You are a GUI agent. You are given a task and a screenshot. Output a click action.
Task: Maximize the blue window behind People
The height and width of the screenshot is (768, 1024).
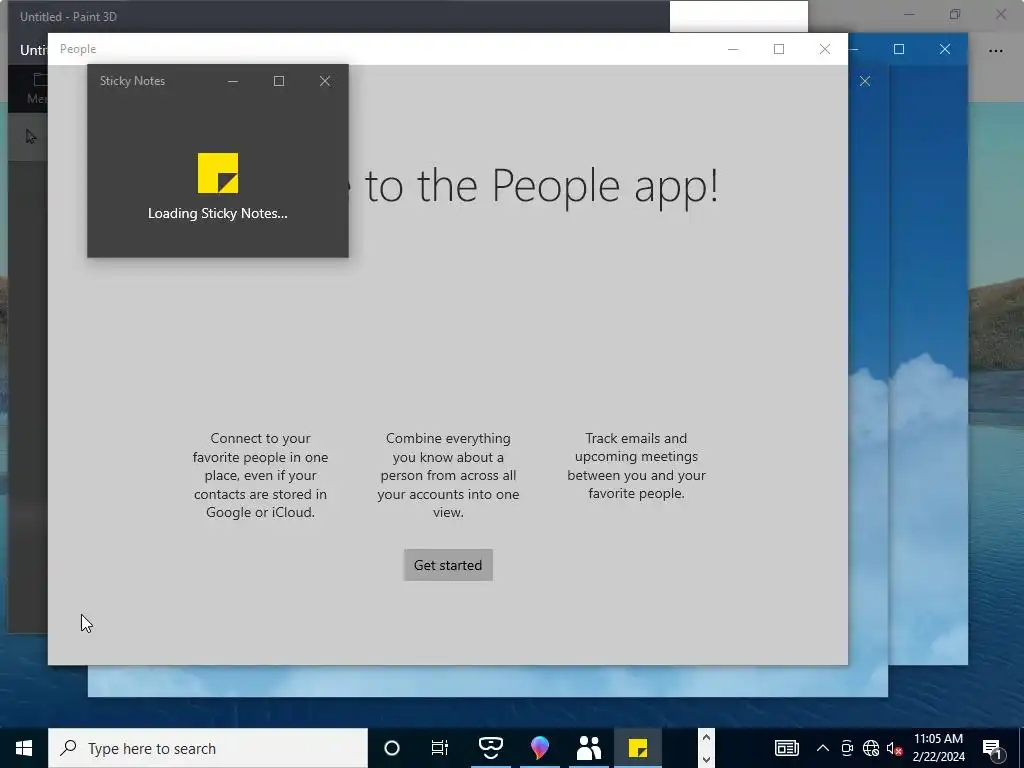click(x=899, y=49)
